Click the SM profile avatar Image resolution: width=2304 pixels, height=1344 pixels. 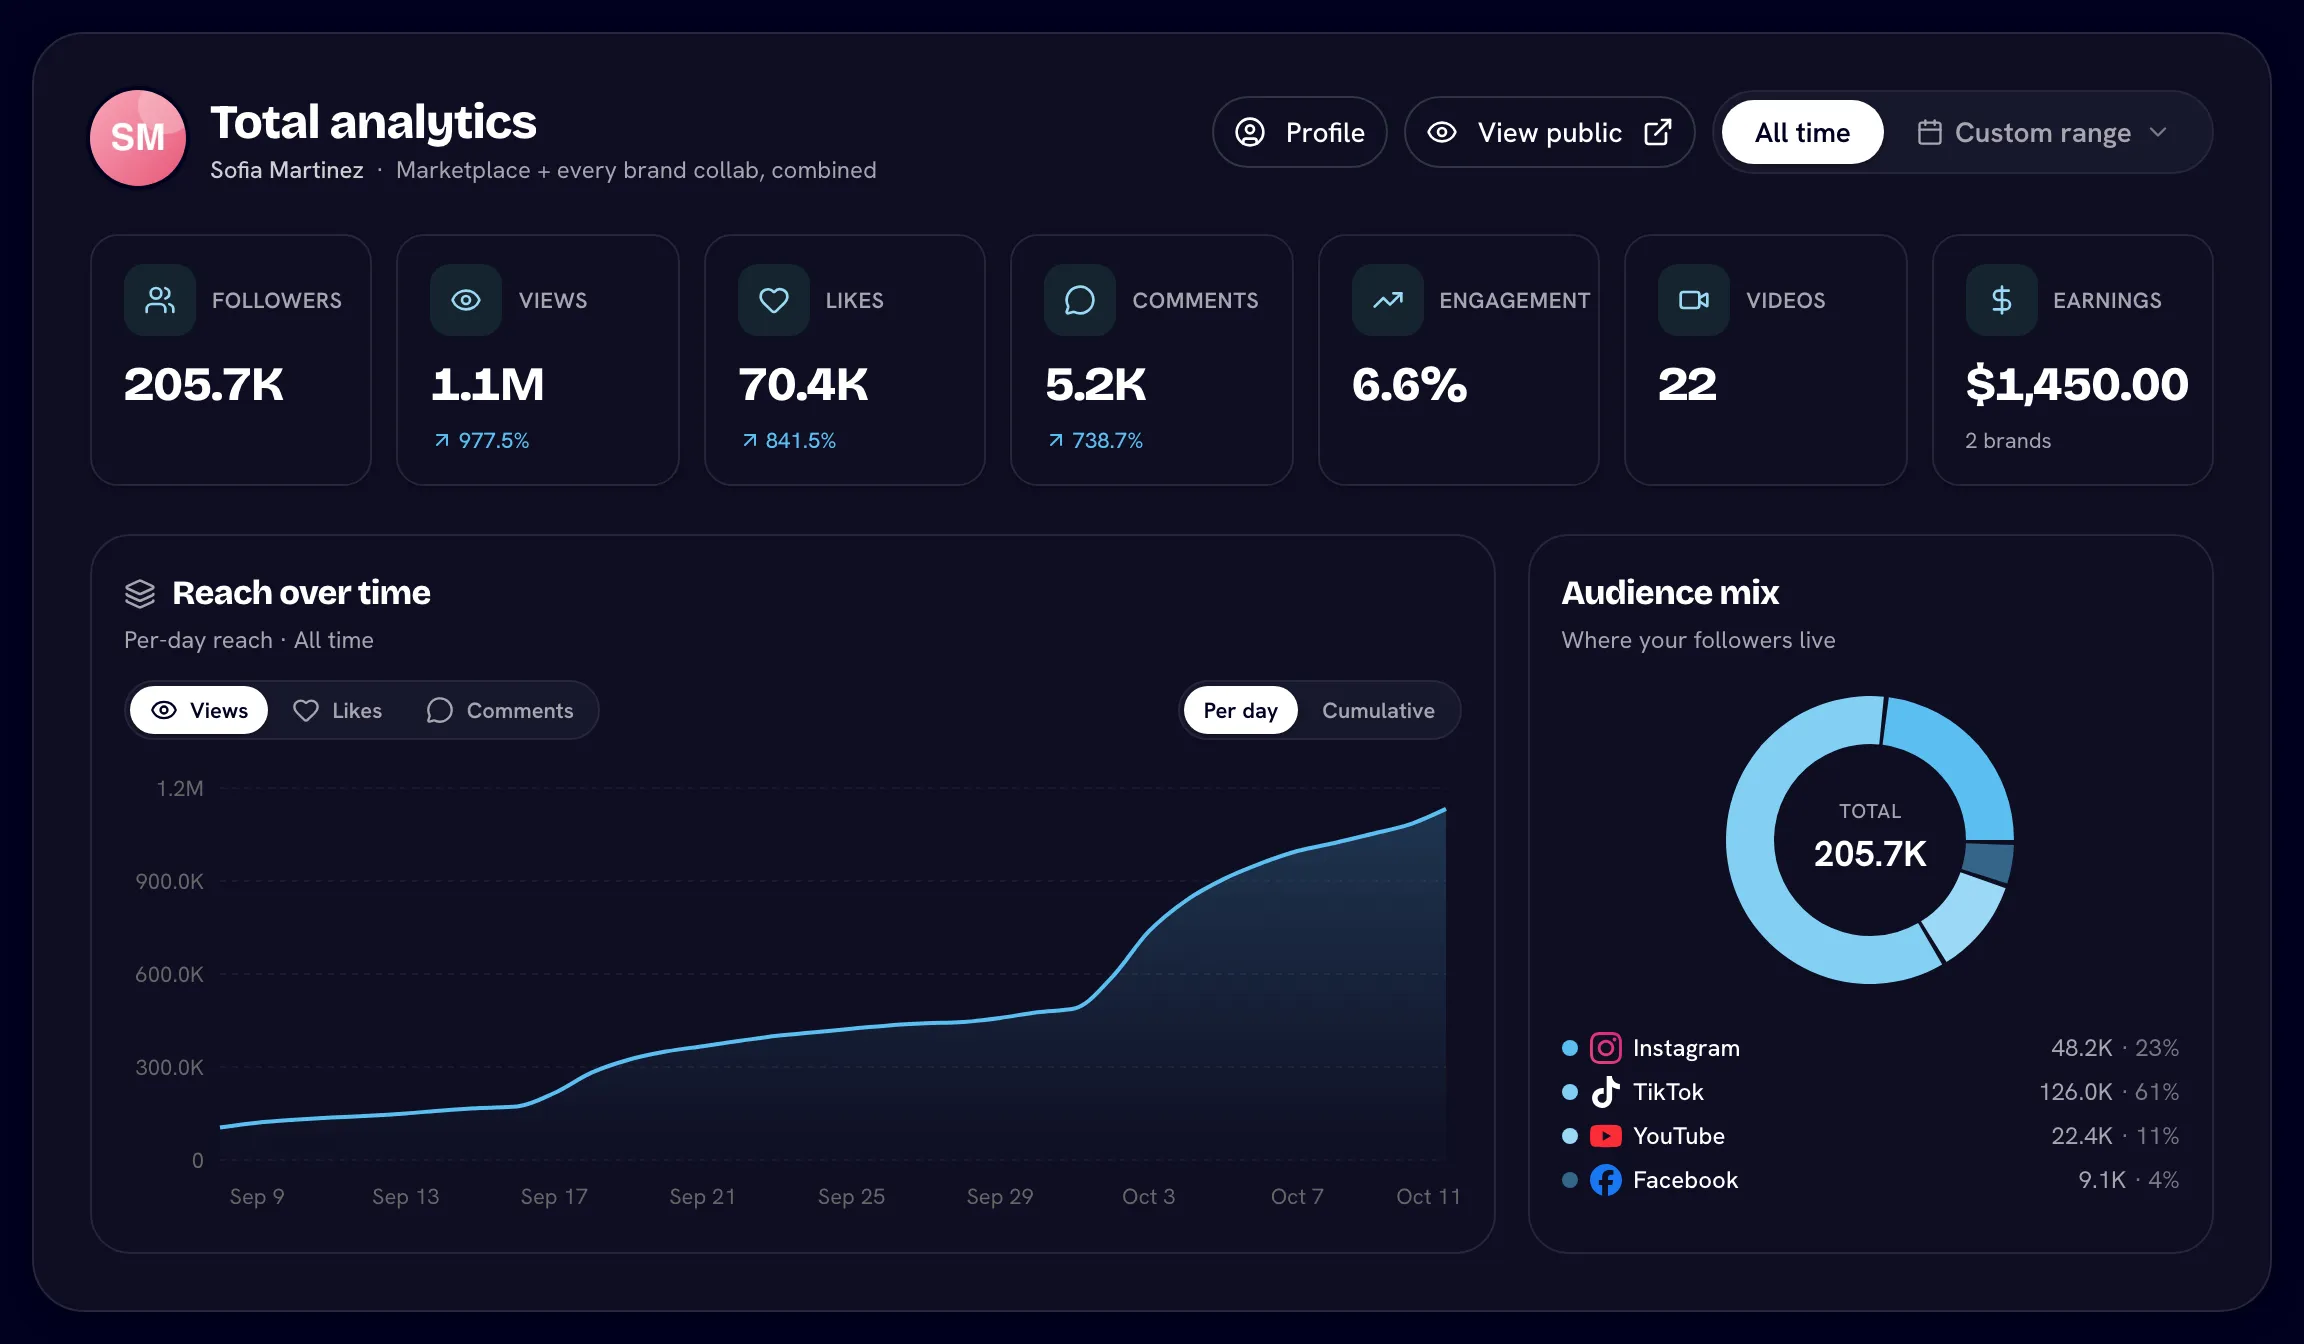point(138,138)
